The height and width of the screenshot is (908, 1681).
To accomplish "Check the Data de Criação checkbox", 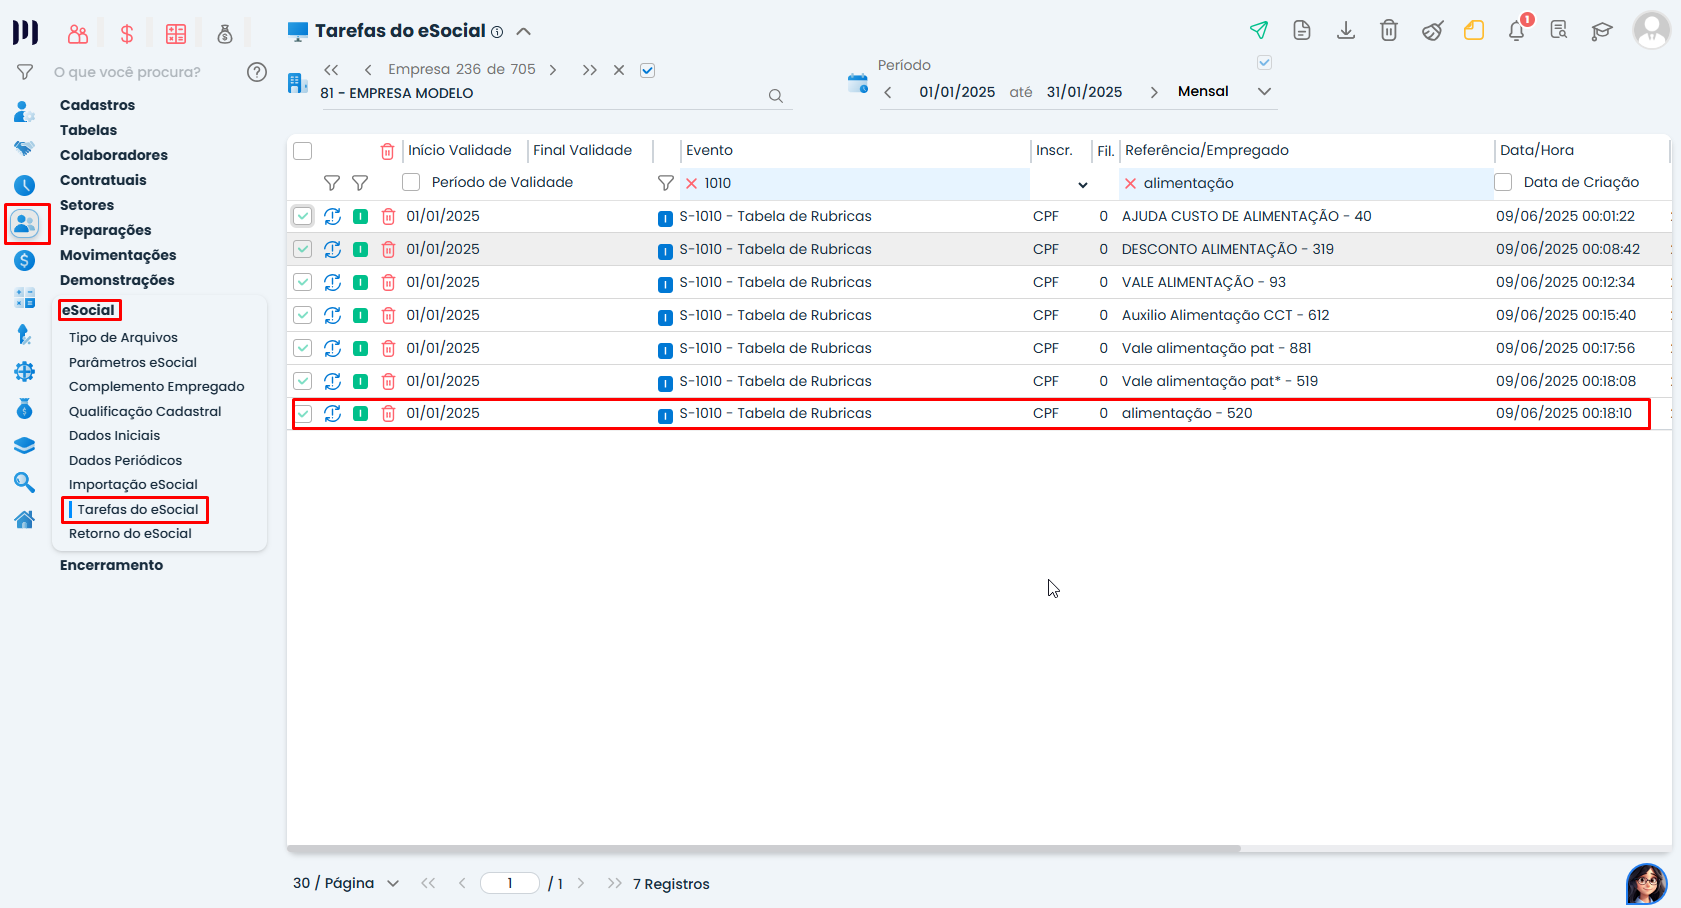I will coord(1503,182).
